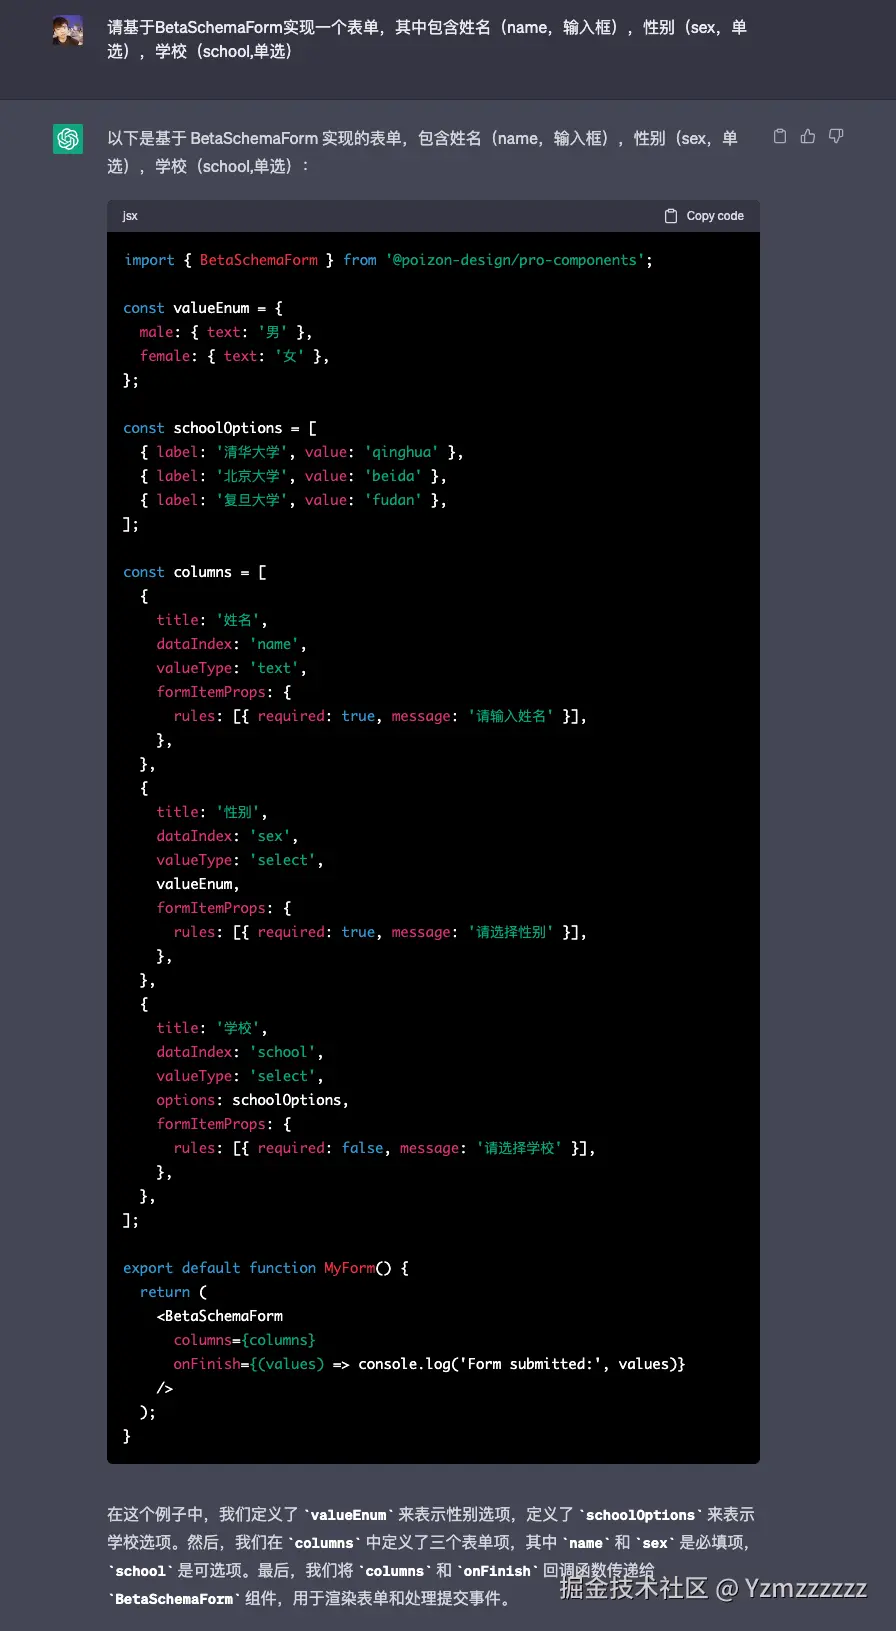Screen dimensions: 896x1631
Task: Click the title: '学校' line
Action: (x=212, y=1028)
